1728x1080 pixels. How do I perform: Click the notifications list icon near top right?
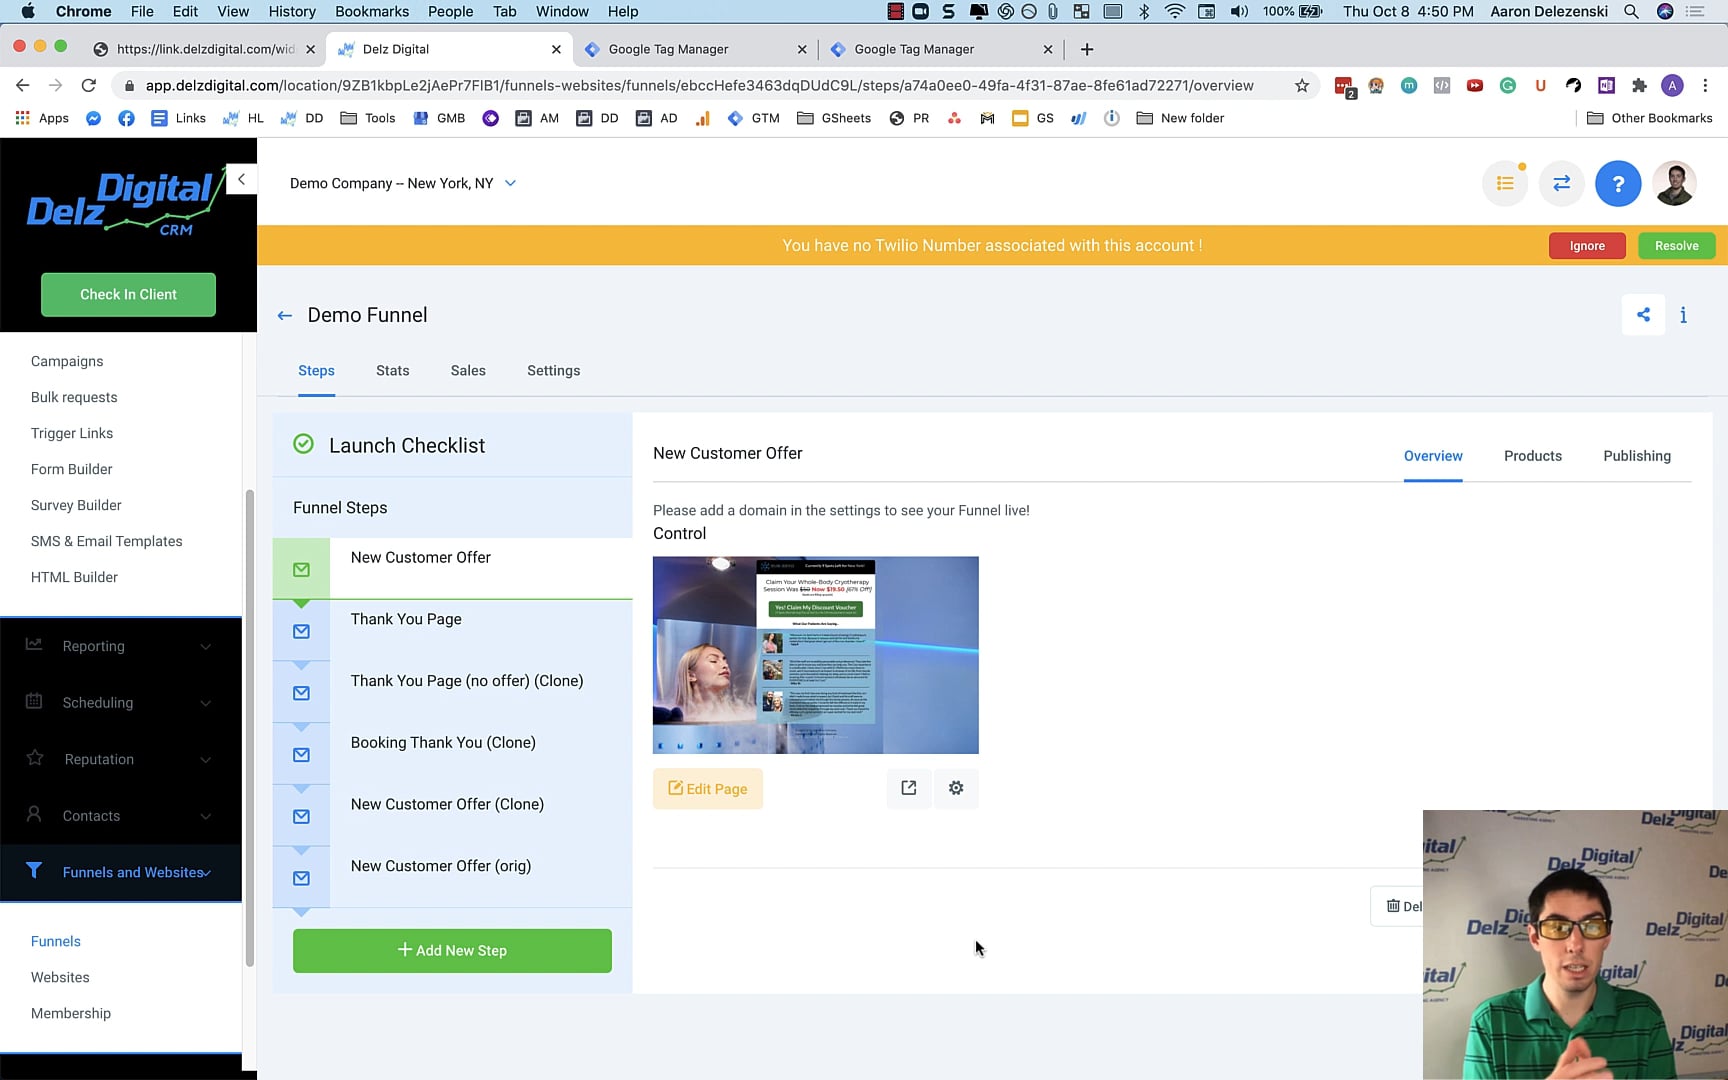(1505, 183)
